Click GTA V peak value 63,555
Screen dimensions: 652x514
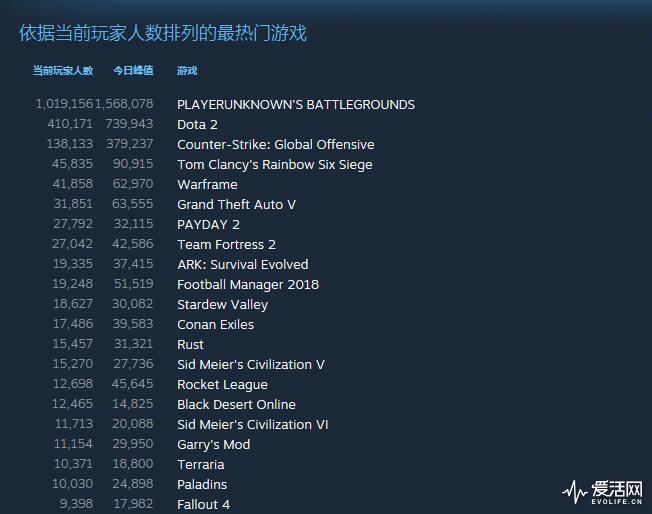[133, 203]
